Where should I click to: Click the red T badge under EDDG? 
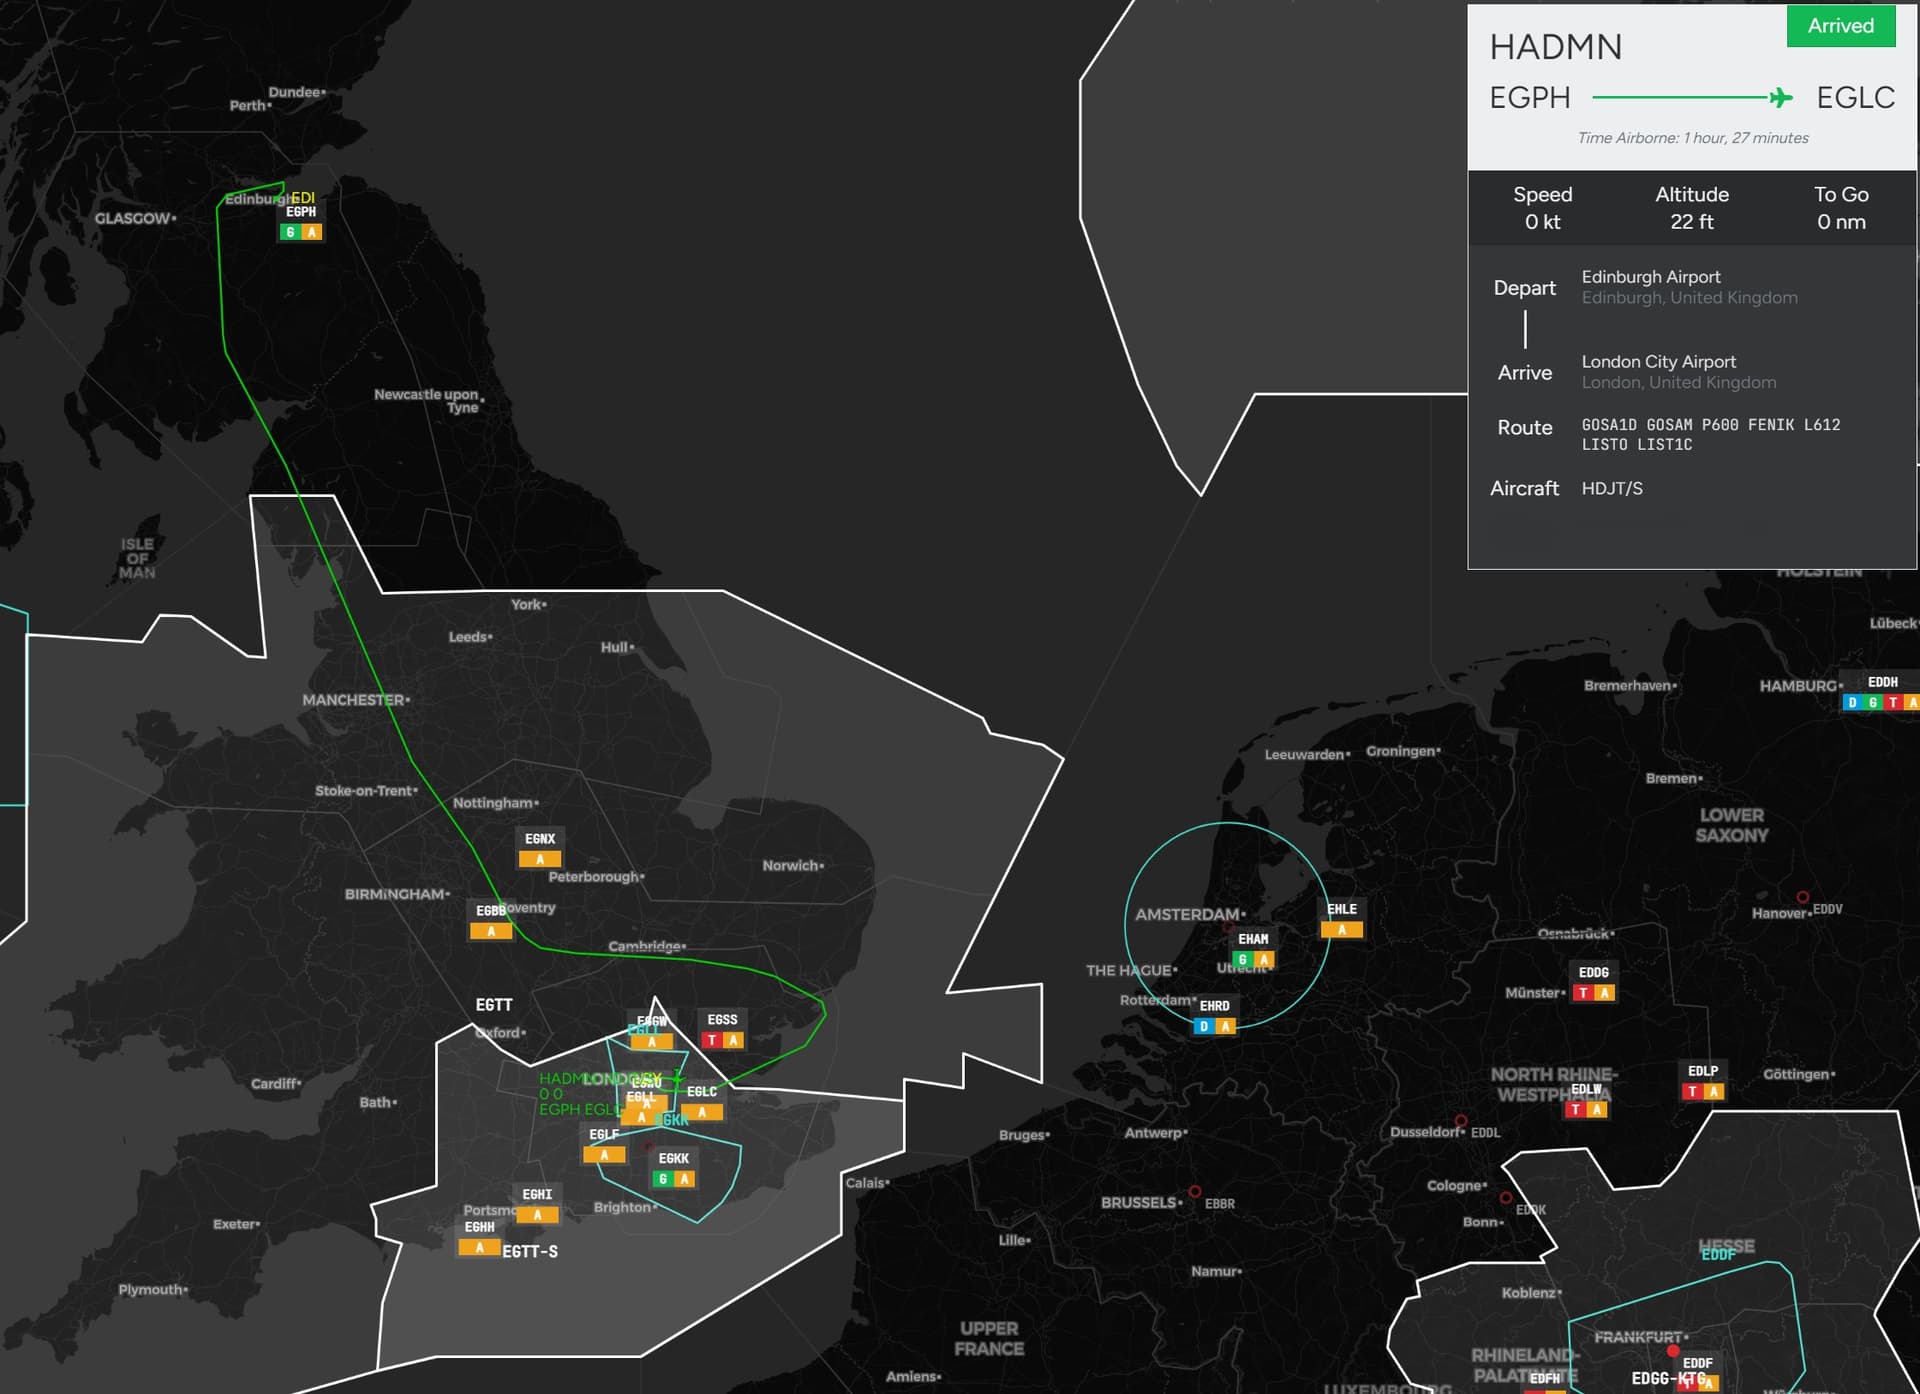[x=1583, y=993]
